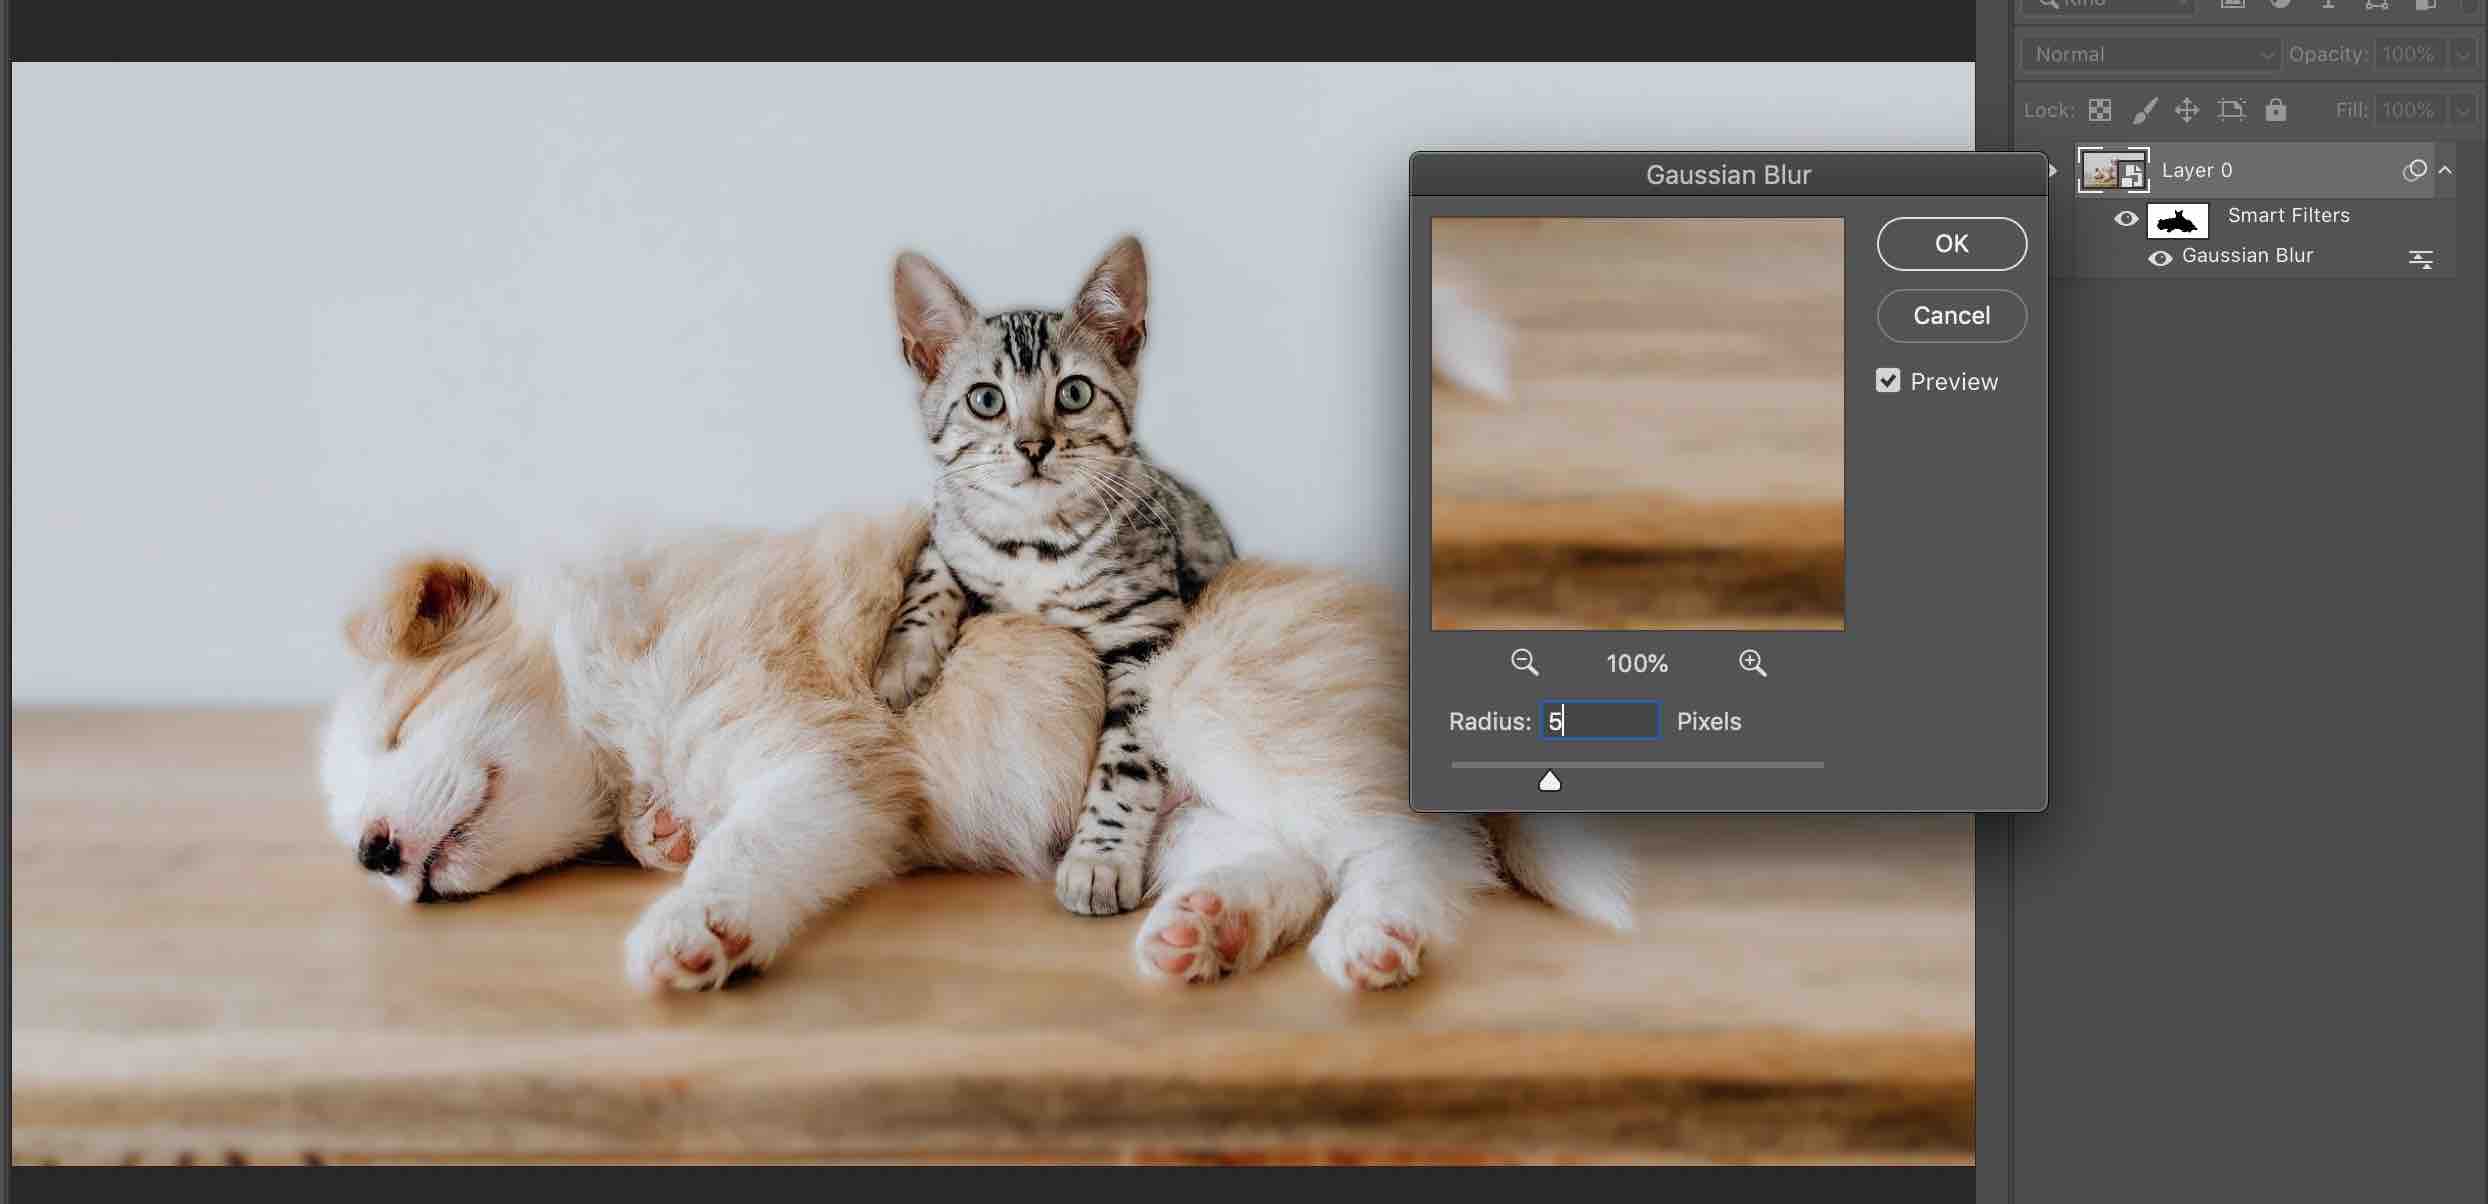Open the Fill value dropdown arrow
The image size is (2488, 1204).
pyautogui.click(x=2462, y=110)
